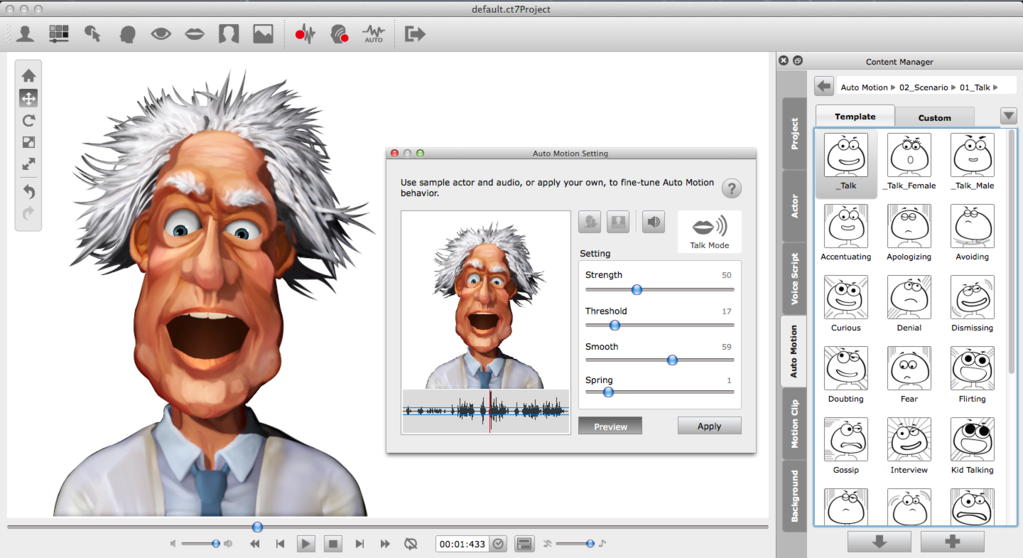Click the custom actor portrait icon in dialog
Image resolution: width=1023 pixels, height=558 pixels.
[618, 223]
